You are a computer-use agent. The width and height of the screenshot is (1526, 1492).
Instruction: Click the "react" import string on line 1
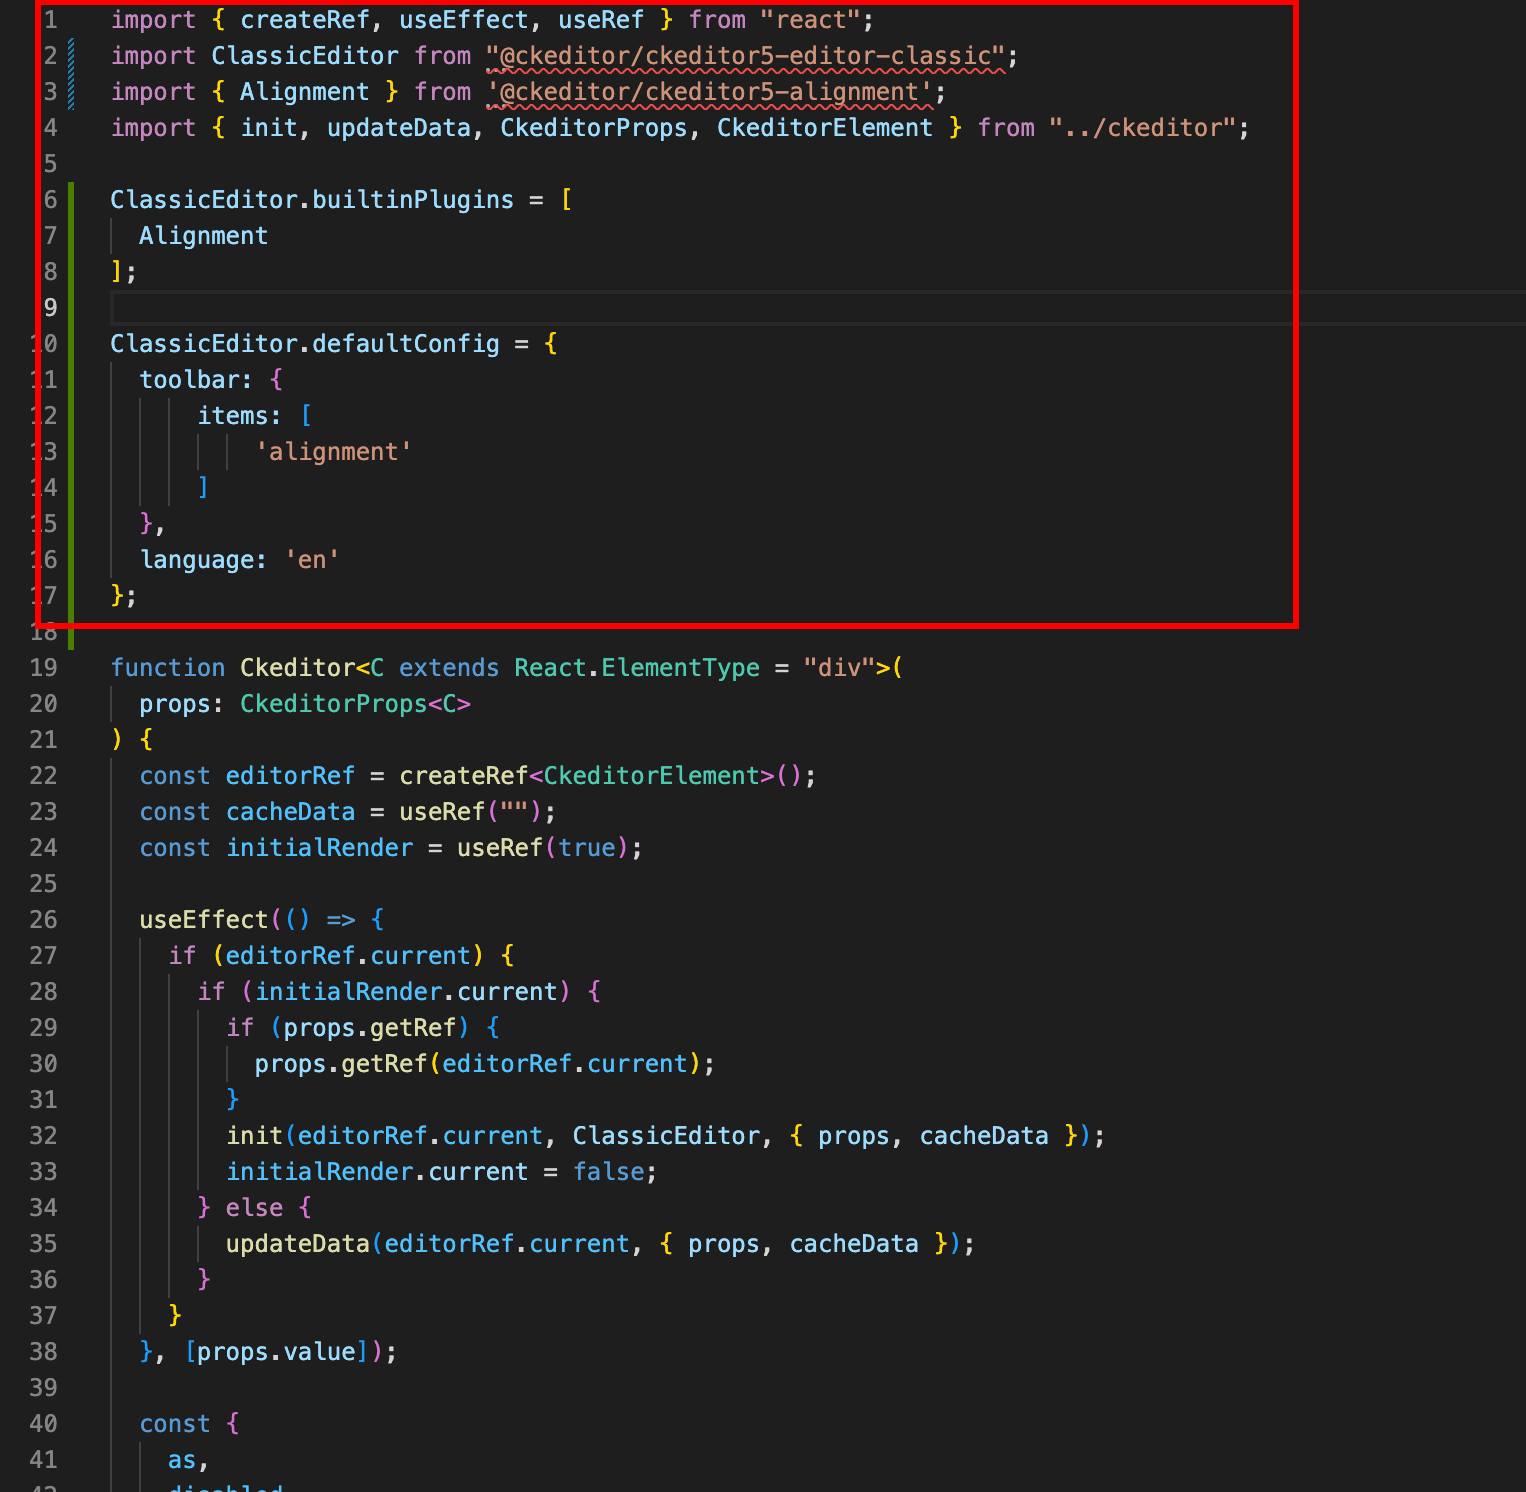(x=816, y=20)
